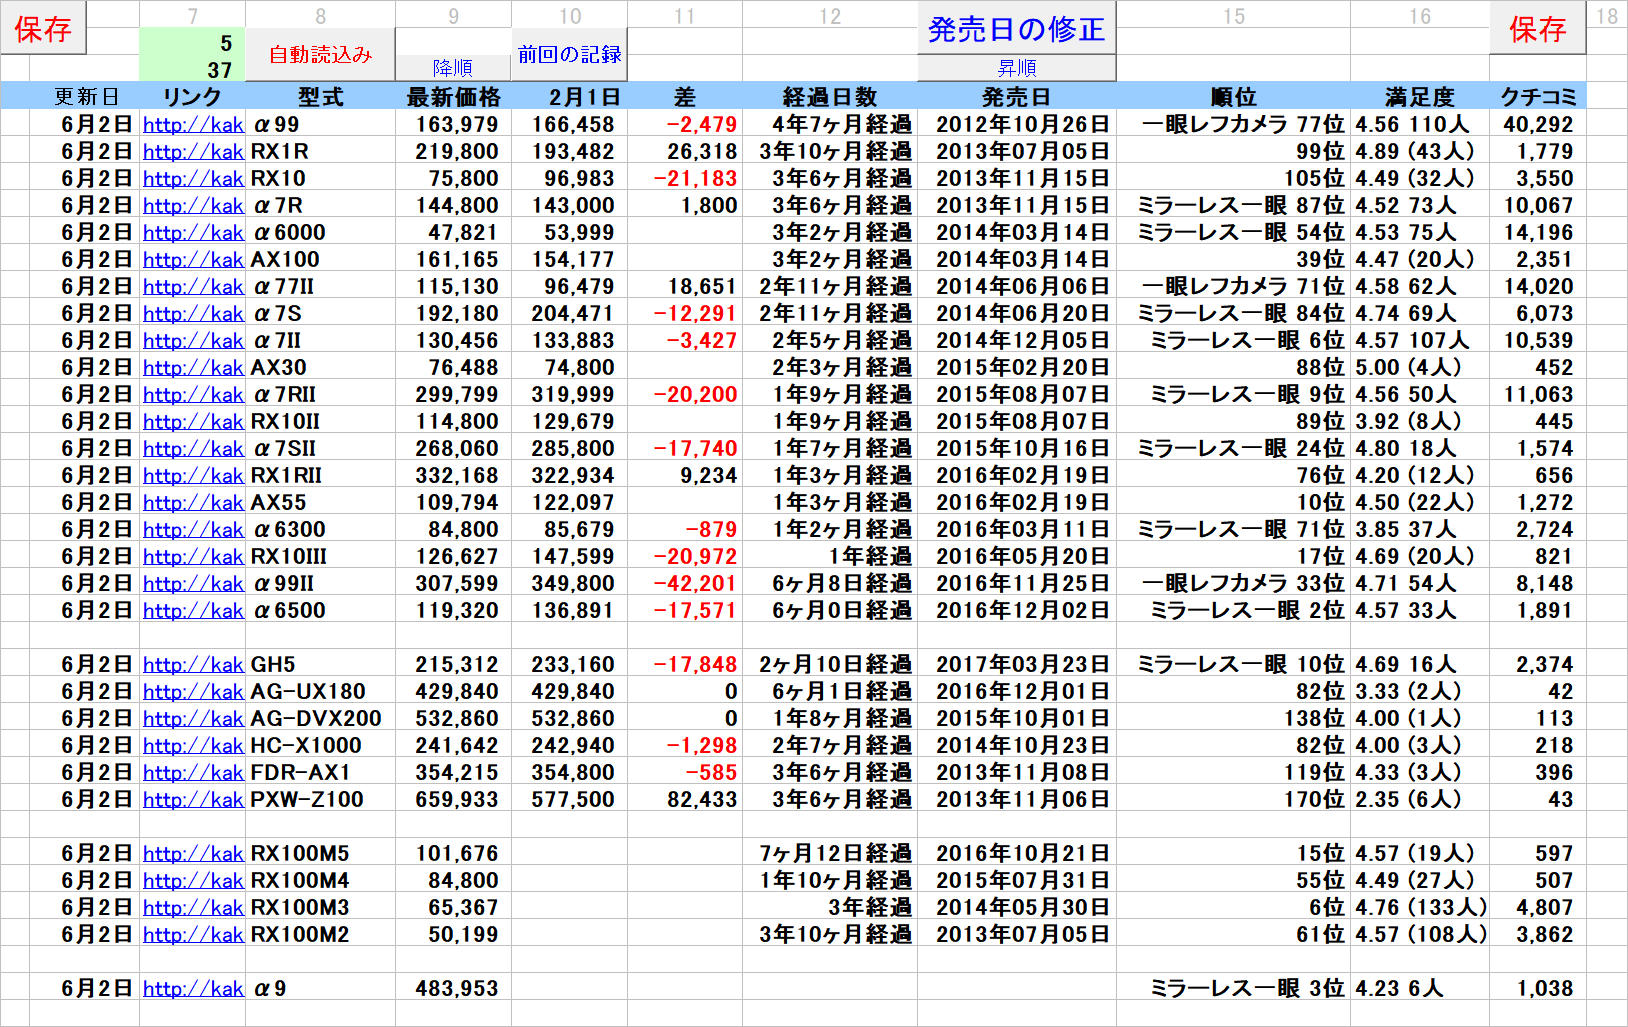Open the link in the α7R row
The height and width of the screenshot is (1027, 1628).
coord(193,206)
